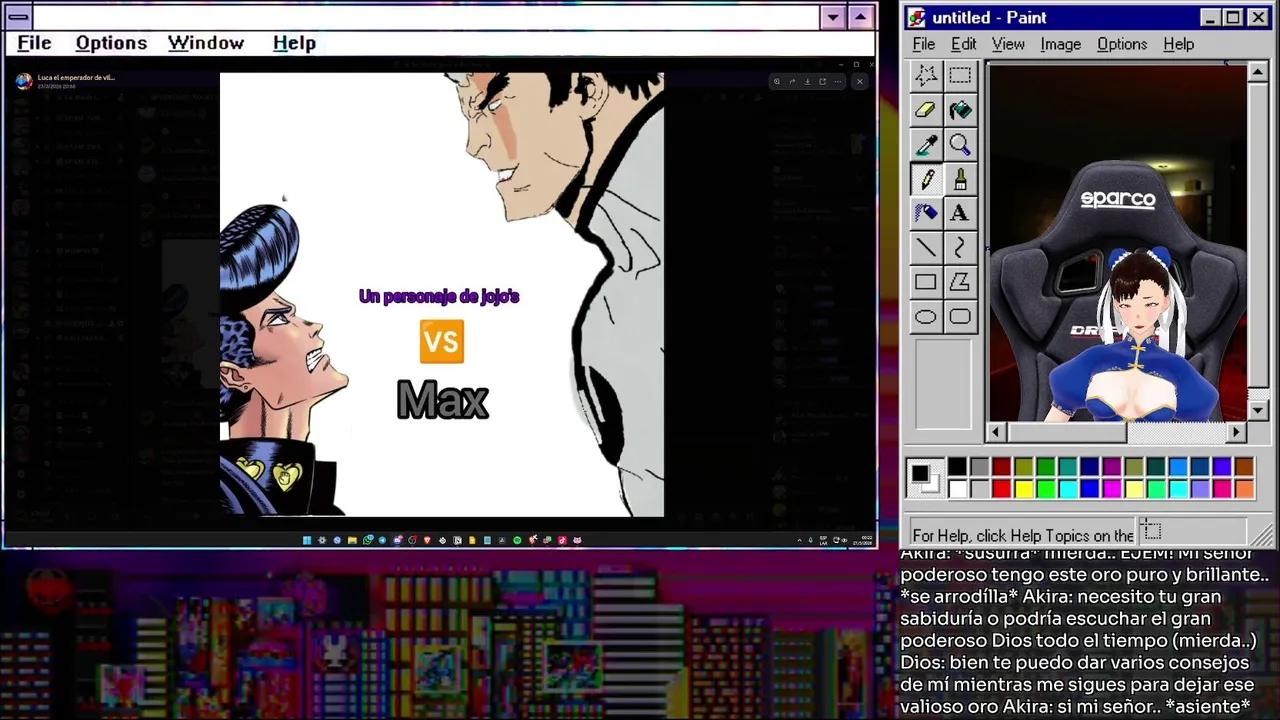
Task: Click the horizontal scrollbar thumb in Paint
Action: (x=1066, y=432)
